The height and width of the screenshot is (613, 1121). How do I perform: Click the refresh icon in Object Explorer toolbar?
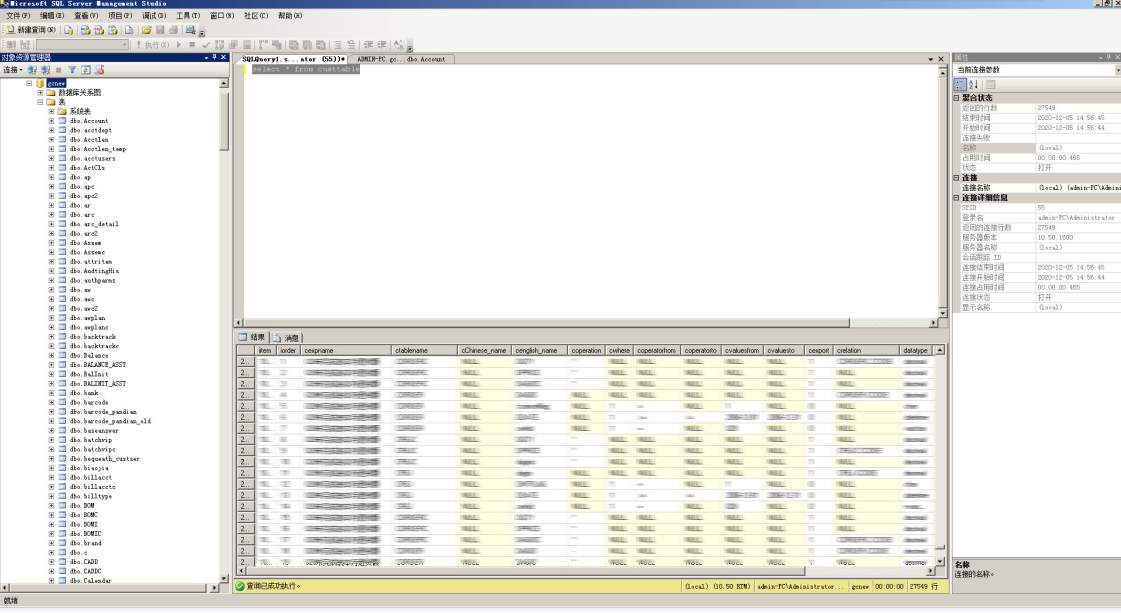click(86, 70)
